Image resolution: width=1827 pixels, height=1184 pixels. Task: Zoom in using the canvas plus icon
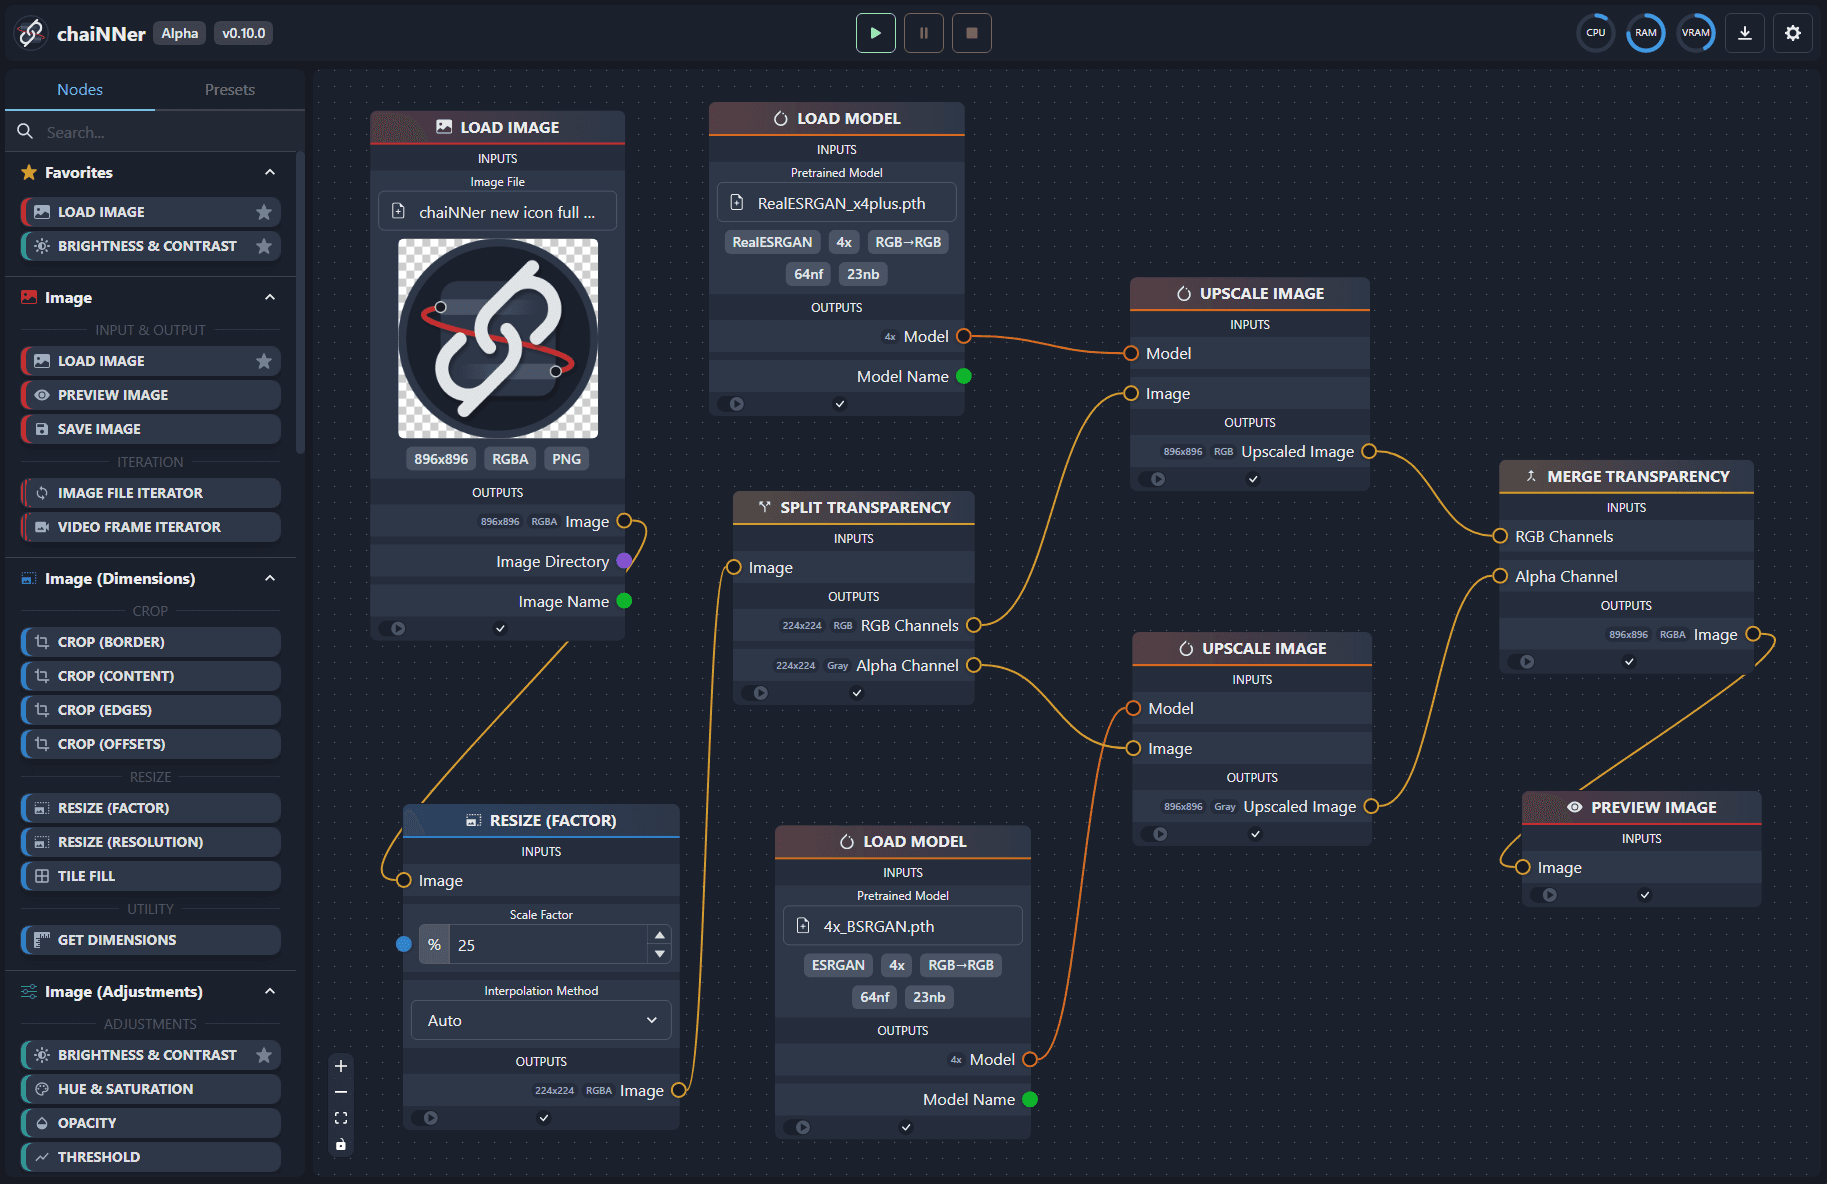(x=340, y=1066)
